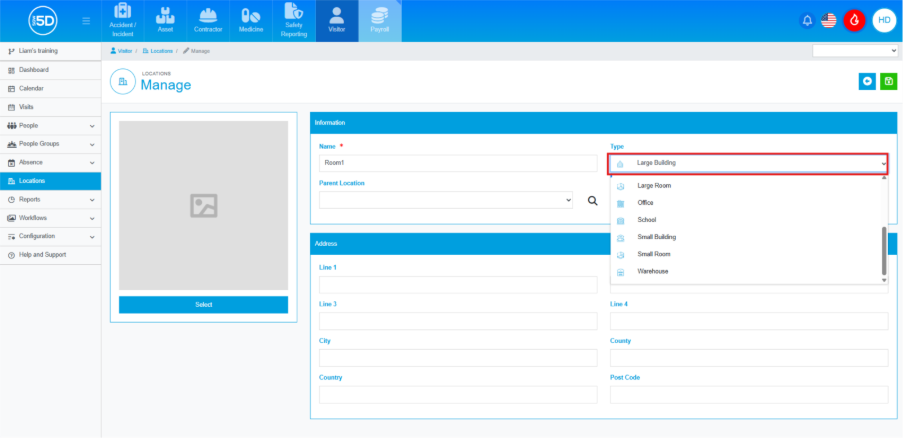Open the Safety Reporting module
903x438 pixels.
[x=294, y=21]
